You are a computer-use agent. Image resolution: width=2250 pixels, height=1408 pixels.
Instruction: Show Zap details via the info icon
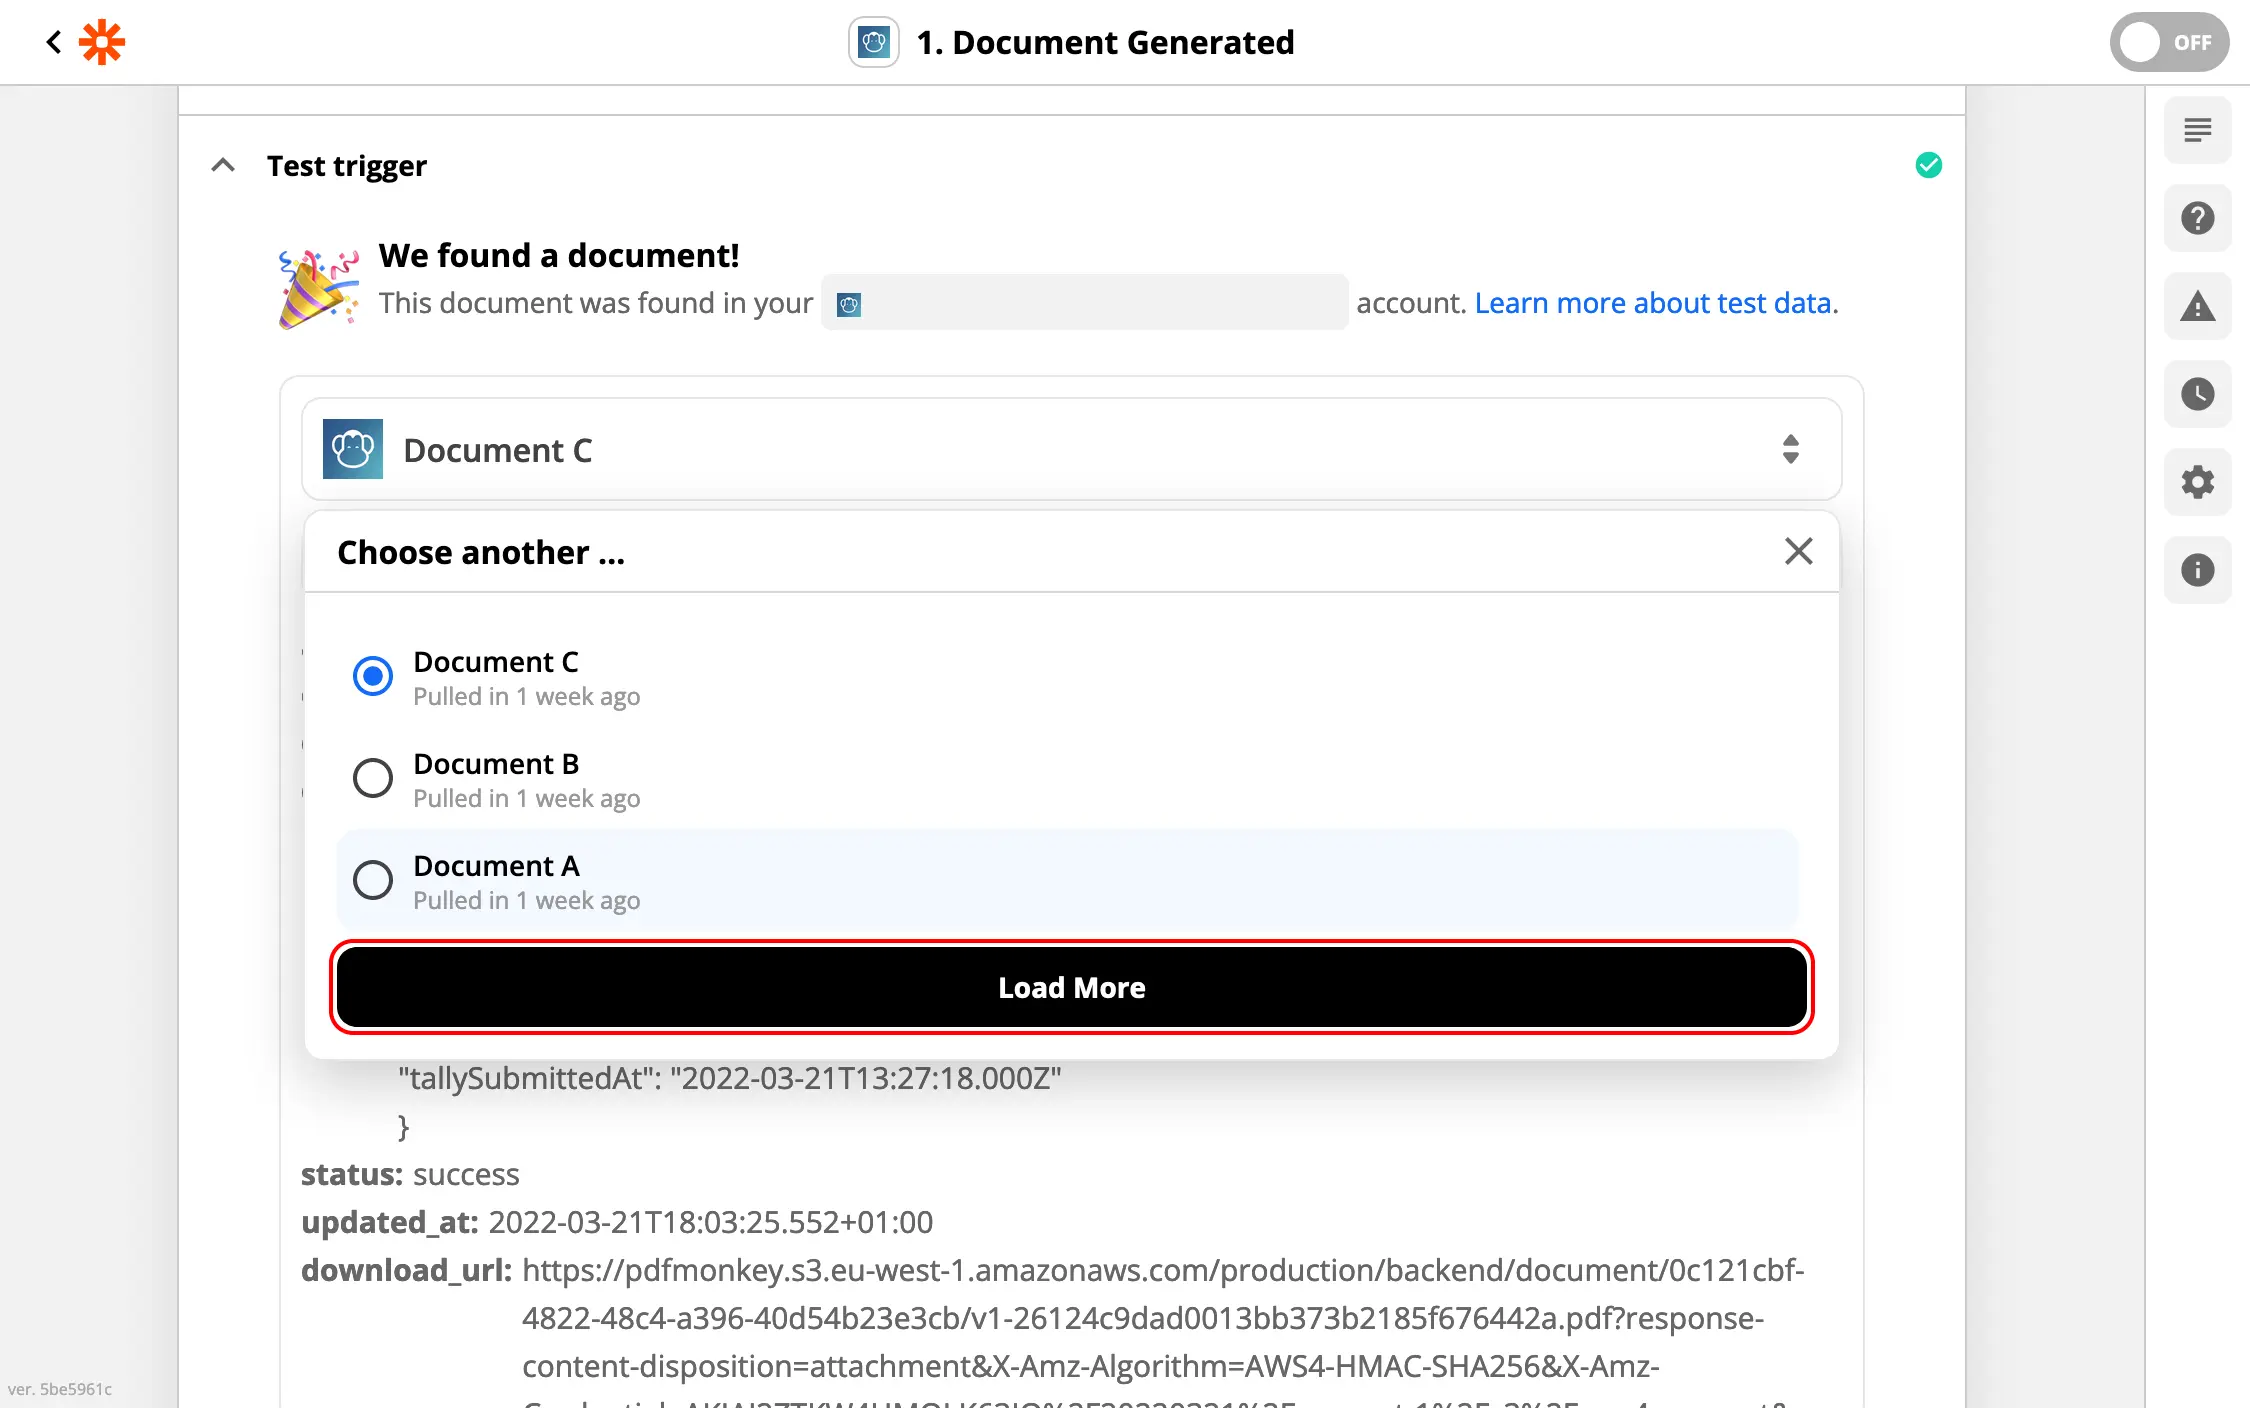click(2197, 570)
